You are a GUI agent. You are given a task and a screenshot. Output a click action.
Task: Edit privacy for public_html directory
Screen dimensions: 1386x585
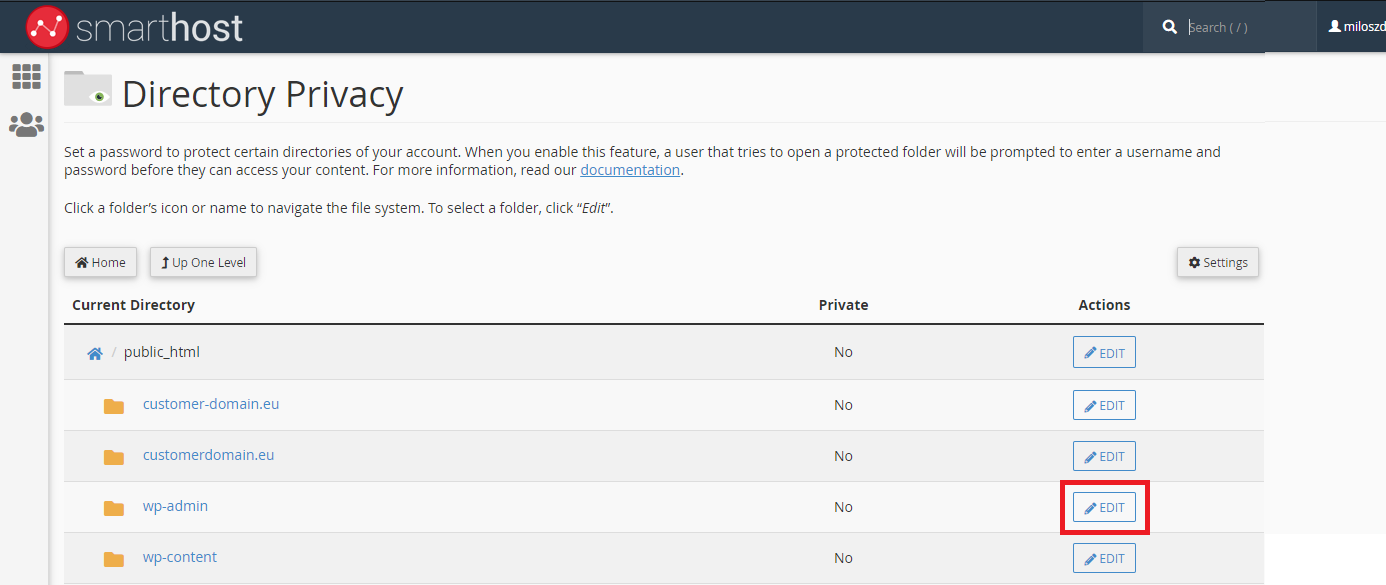tap(1104, 353)
